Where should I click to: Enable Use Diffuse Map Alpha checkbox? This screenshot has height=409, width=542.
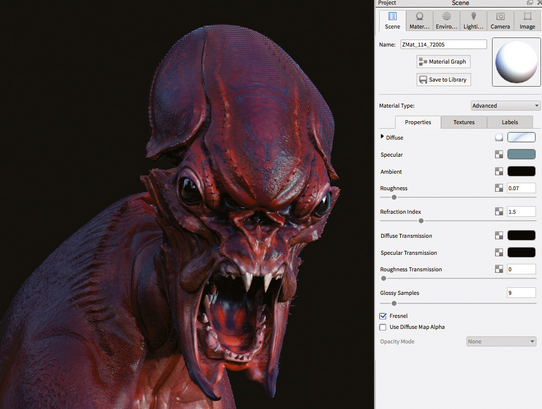click(383, 327)
